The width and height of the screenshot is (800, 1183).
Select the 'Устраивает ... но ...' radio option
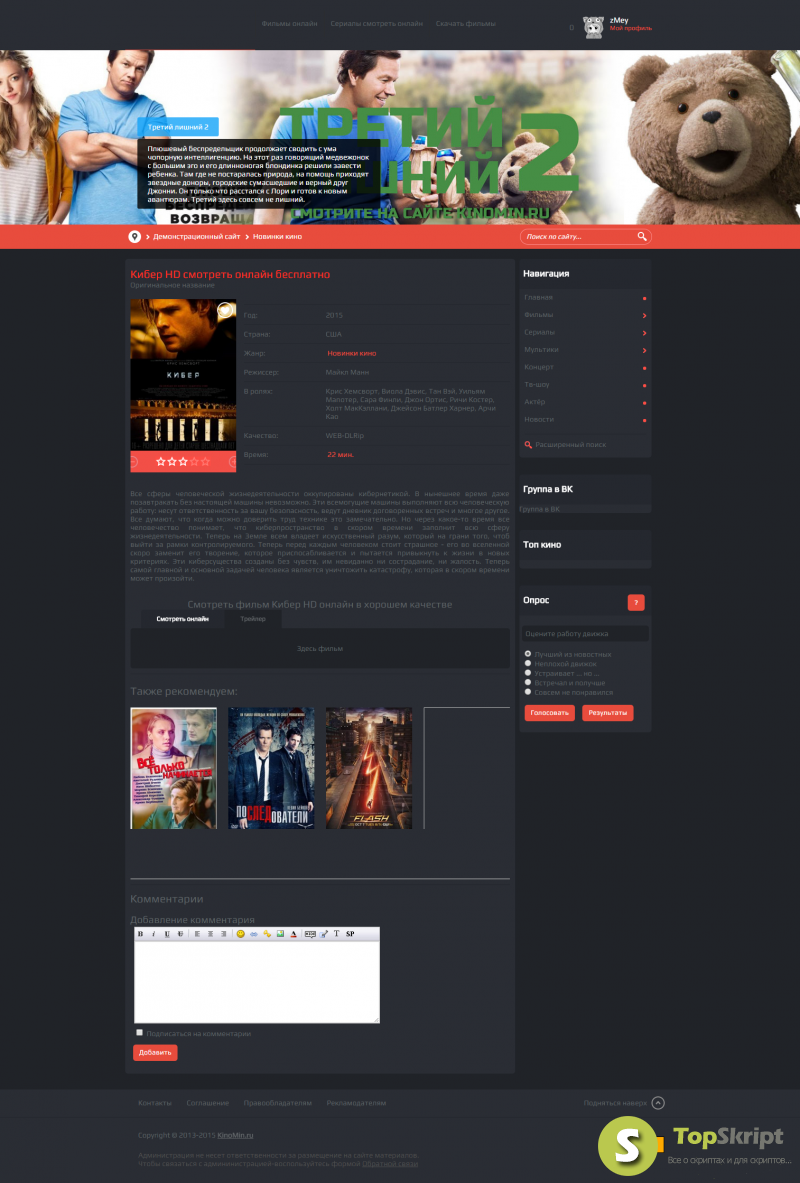tap(528, 673)
